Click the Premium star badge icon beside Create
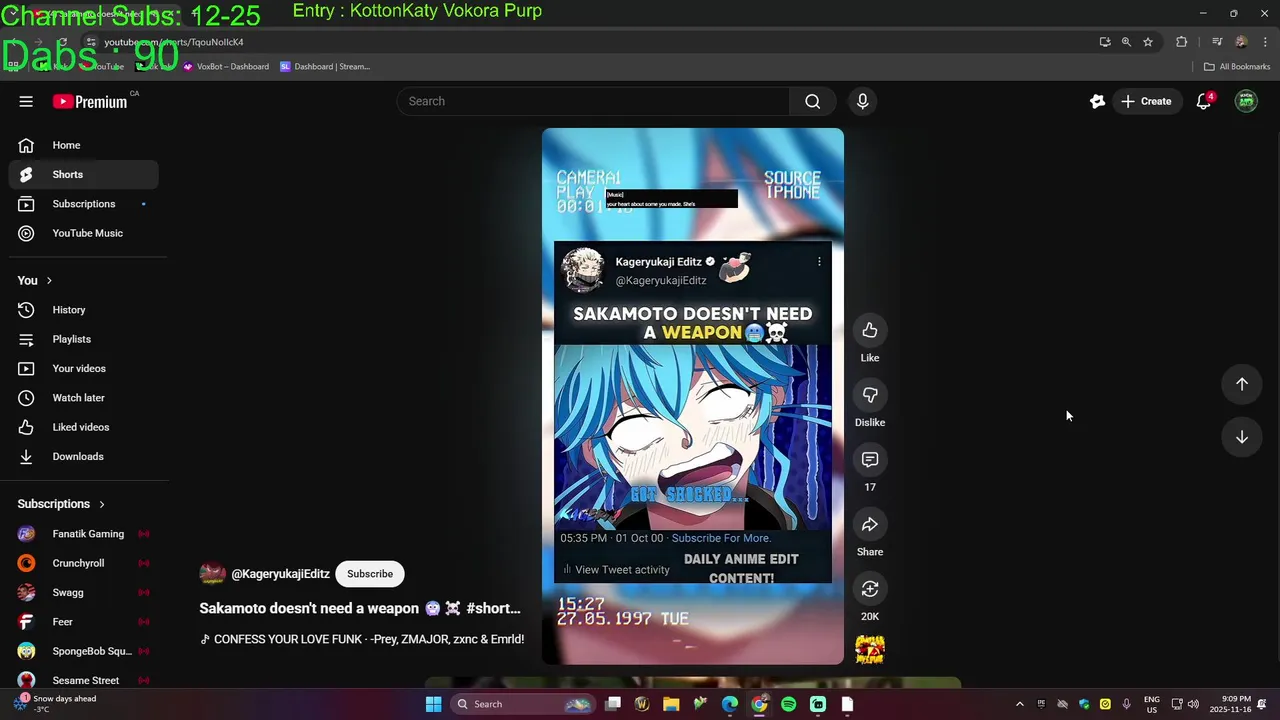The image size is (1280, 720). (1097, 101)
